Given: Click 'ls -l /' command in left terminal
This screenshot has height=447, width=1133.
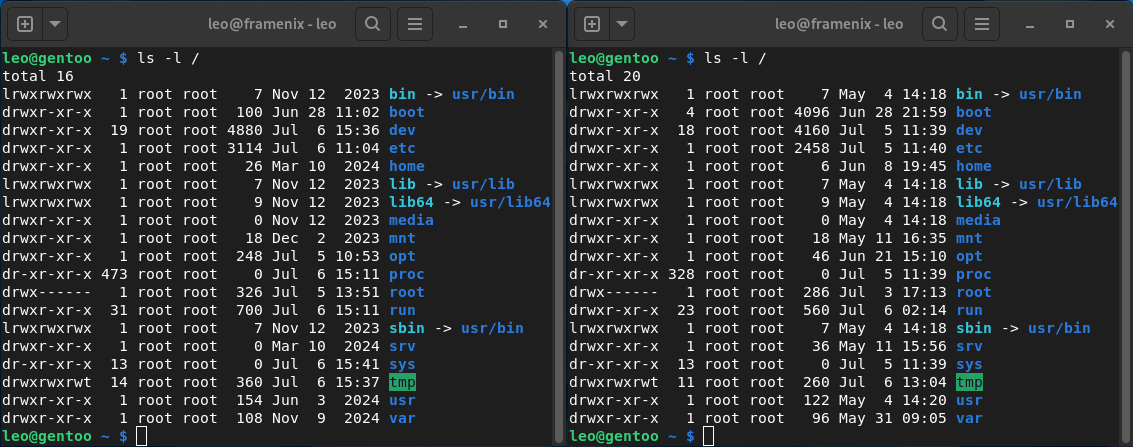Looking at the screenshot, I should (168, 58).
